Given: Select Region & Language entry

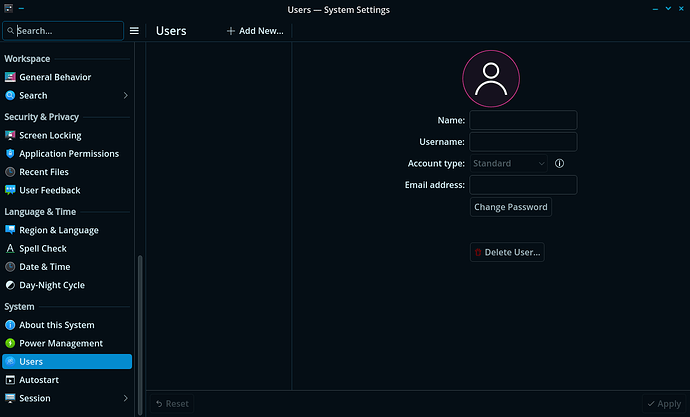Looking at the screenshot, I should coord(58,230).
